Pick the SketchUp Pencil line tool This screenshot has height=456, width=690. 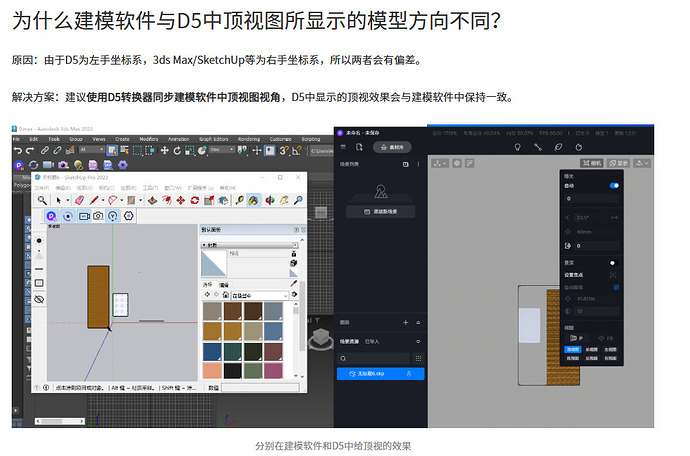click(x=94, y=200)
